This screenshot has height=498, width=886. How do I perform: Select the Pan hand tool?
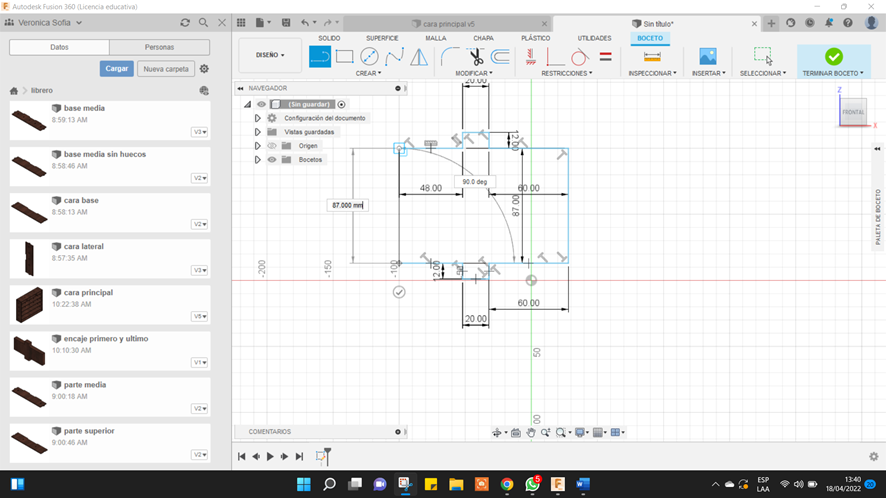coord(531,433)
